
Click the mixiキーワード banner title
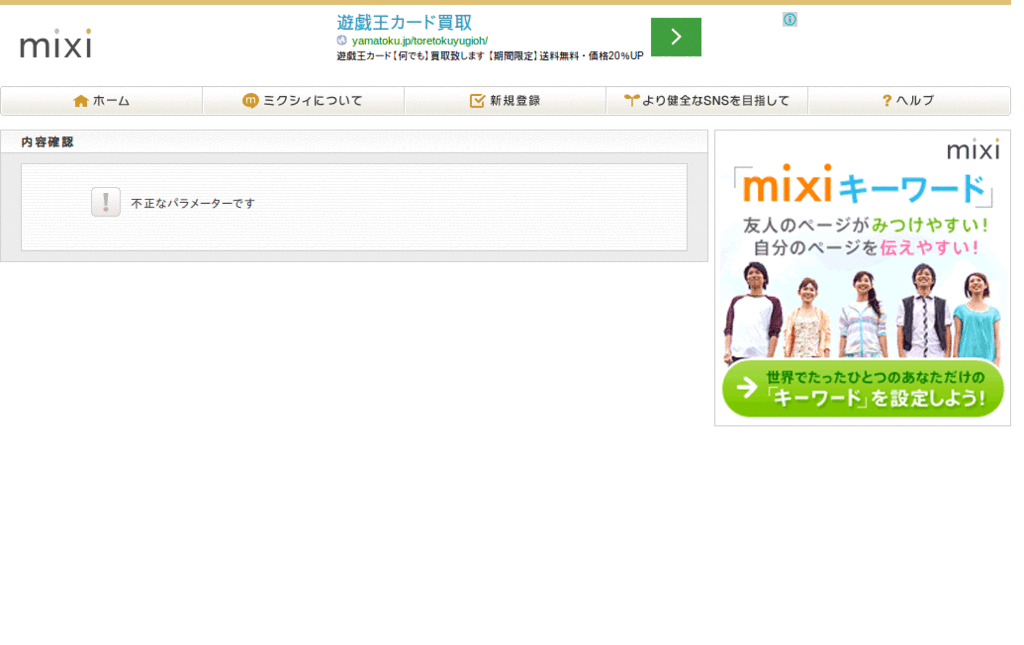click(863, 186)
